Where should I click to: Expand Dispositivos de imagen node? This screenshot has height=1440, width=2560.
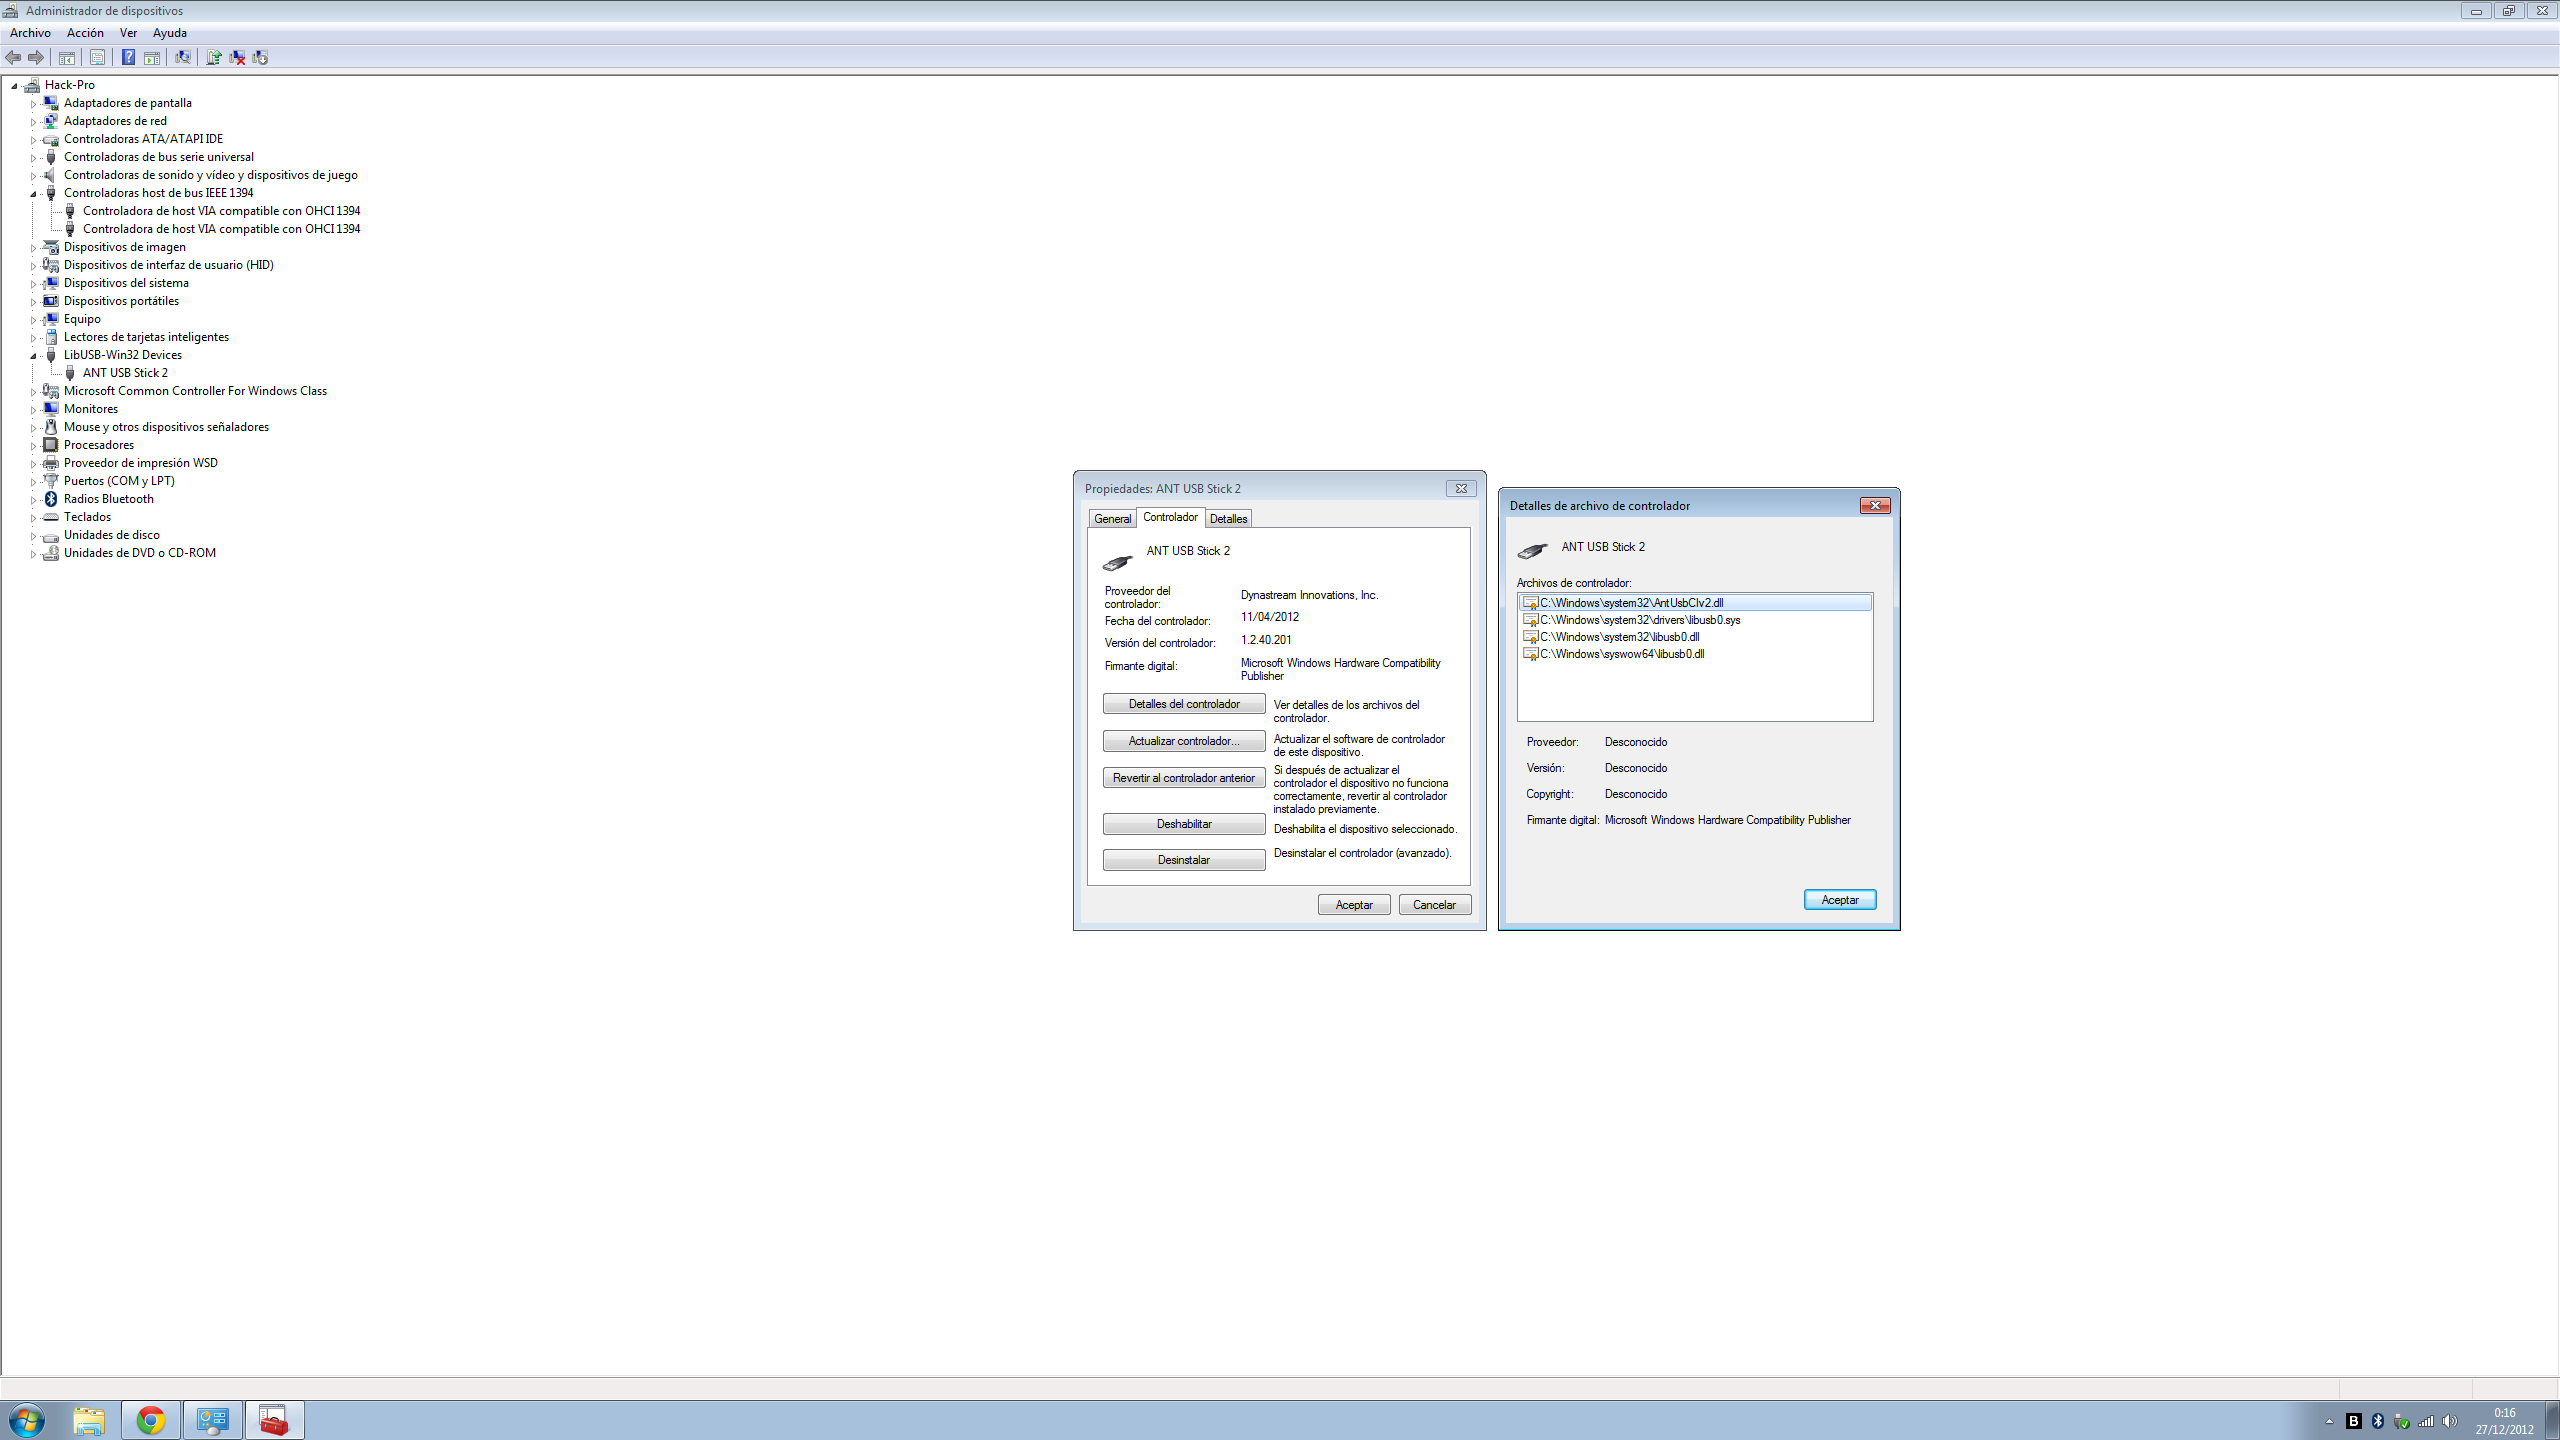33,247
